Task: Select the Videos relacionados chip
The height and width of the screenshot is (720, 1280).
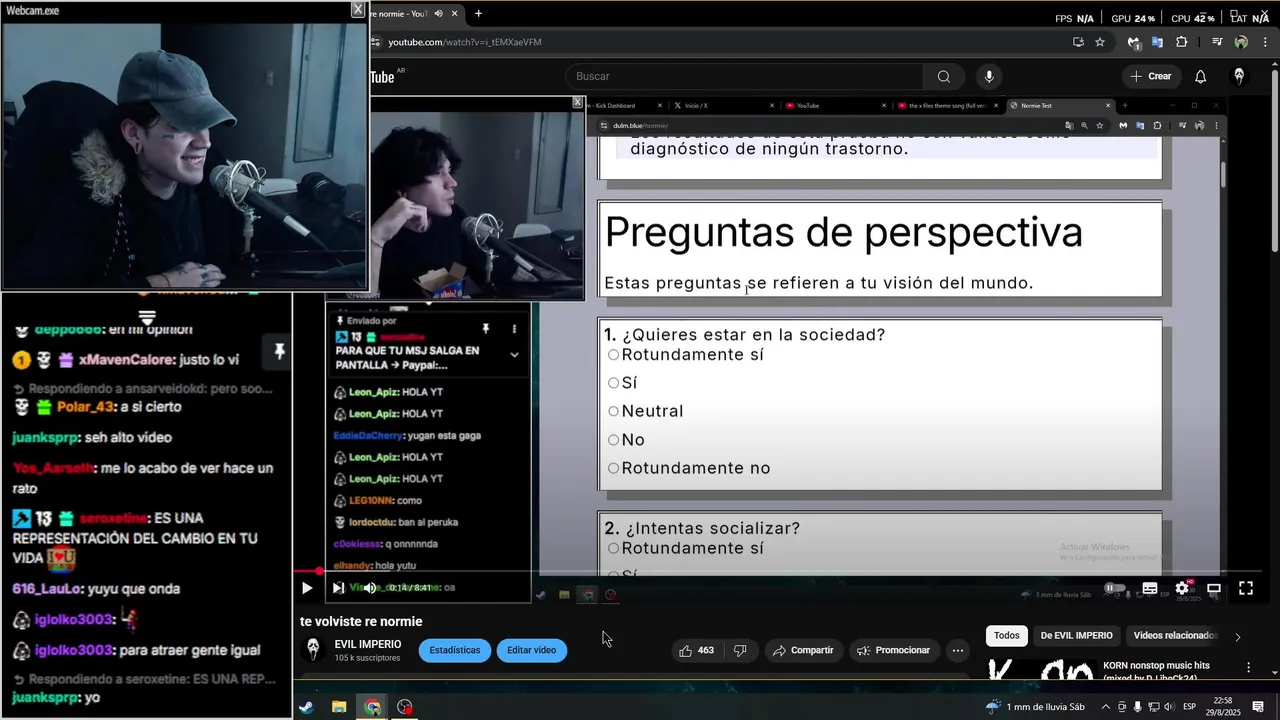Action: [x=1175, y=635]
